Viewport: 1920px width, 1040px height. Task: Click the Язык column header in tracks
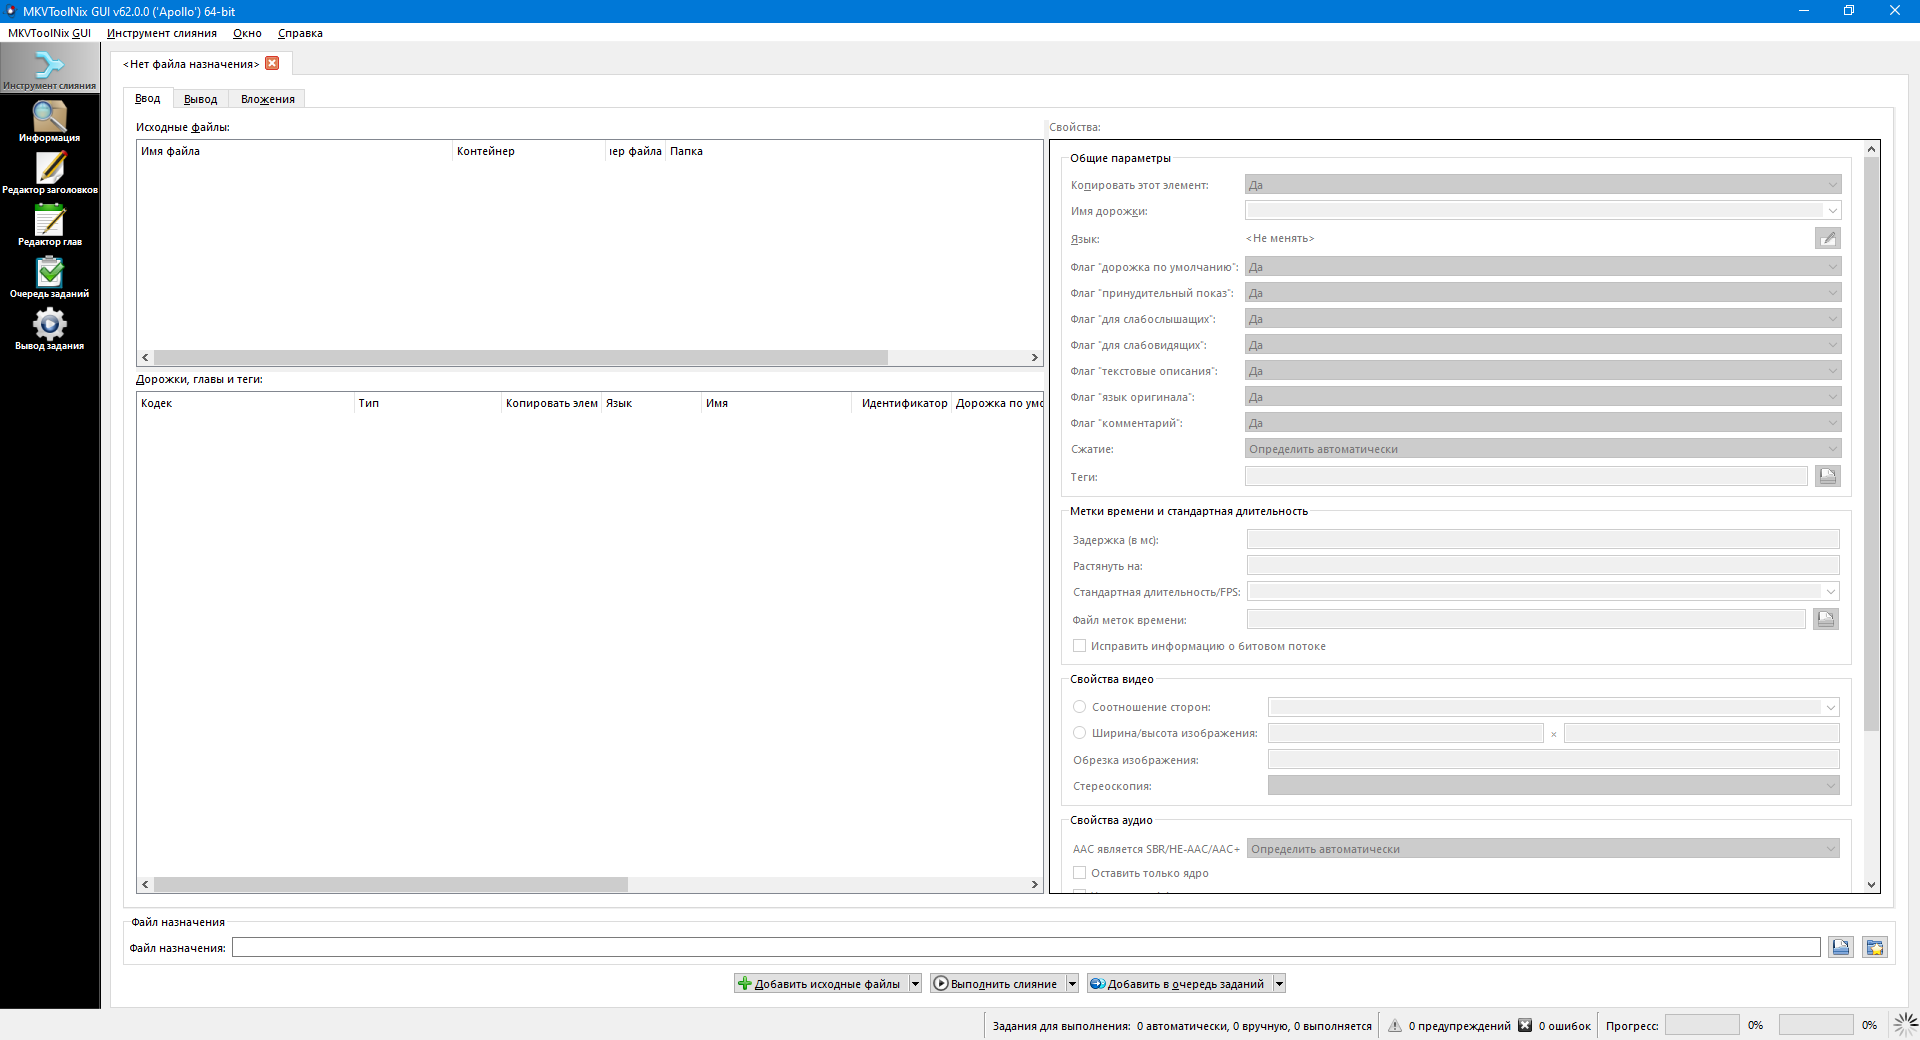pyautogui.click(x=651, y=403)
